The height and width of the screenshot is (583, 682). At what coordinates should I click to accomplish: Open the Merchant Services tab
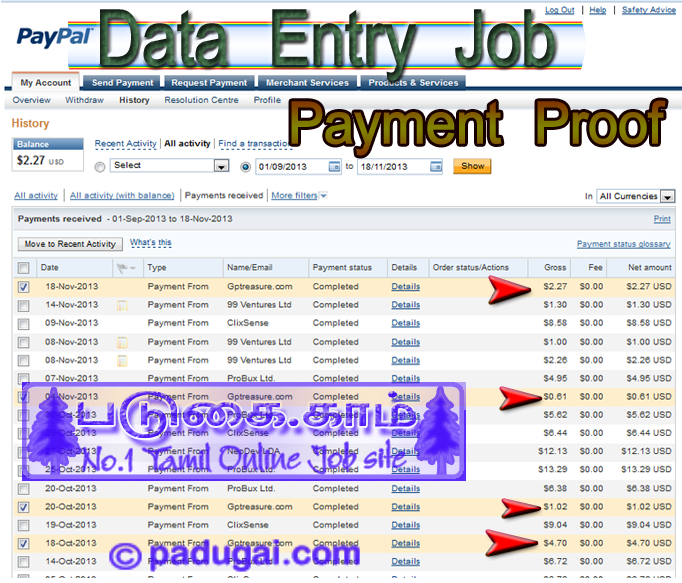[307, 83]
